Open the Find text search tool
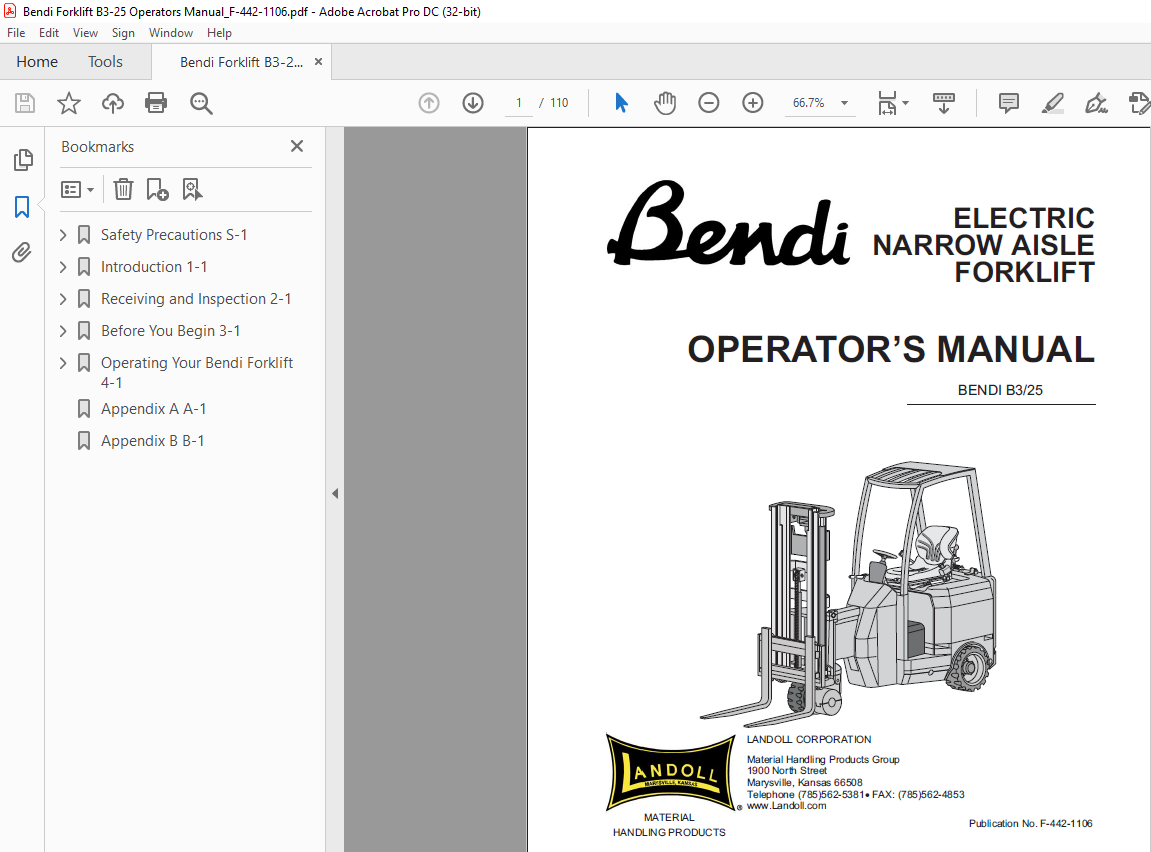 [200, 103]
